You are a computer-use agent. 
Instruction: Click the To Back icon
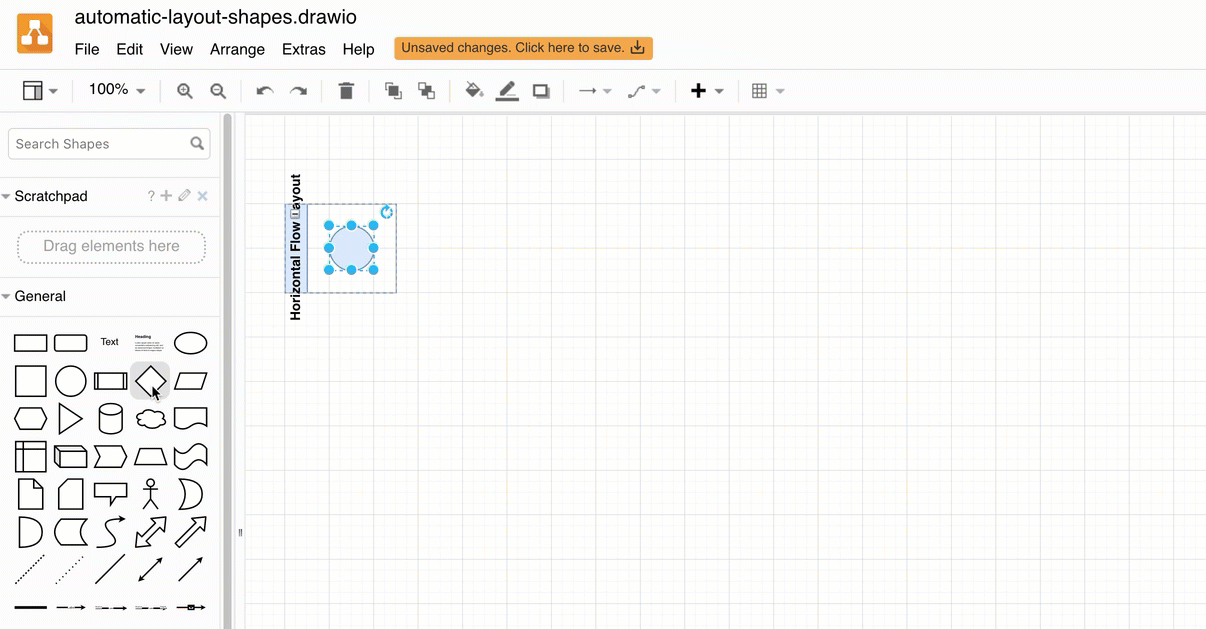point(426,90)
